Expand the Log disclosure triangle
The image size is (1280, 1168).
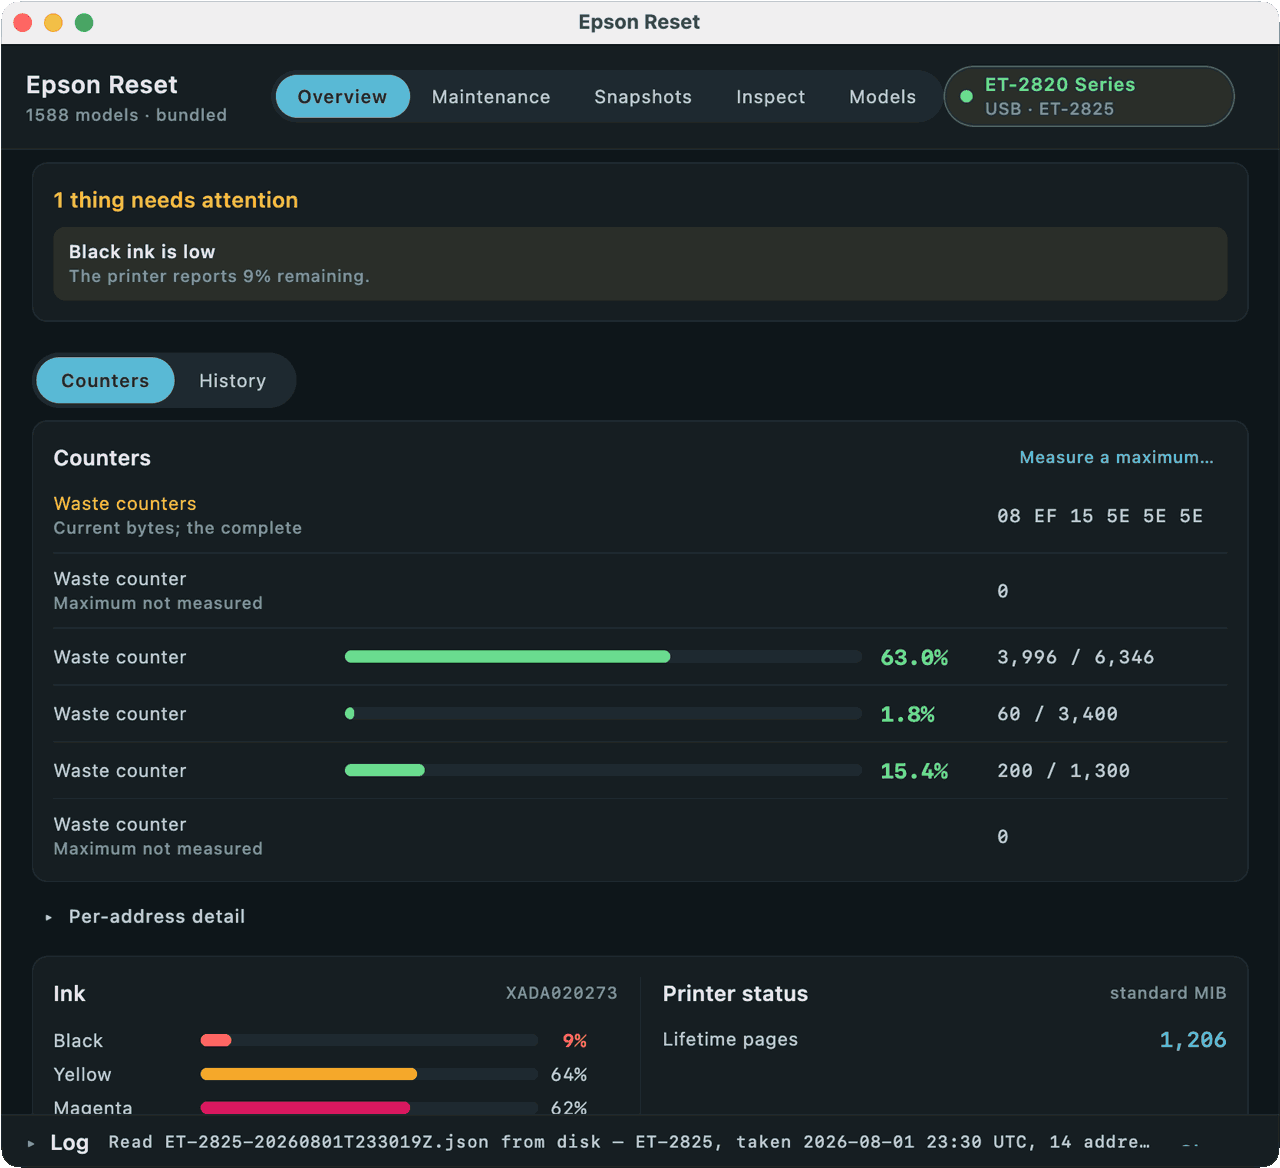pyautogui.click(x=31, y=1143)
